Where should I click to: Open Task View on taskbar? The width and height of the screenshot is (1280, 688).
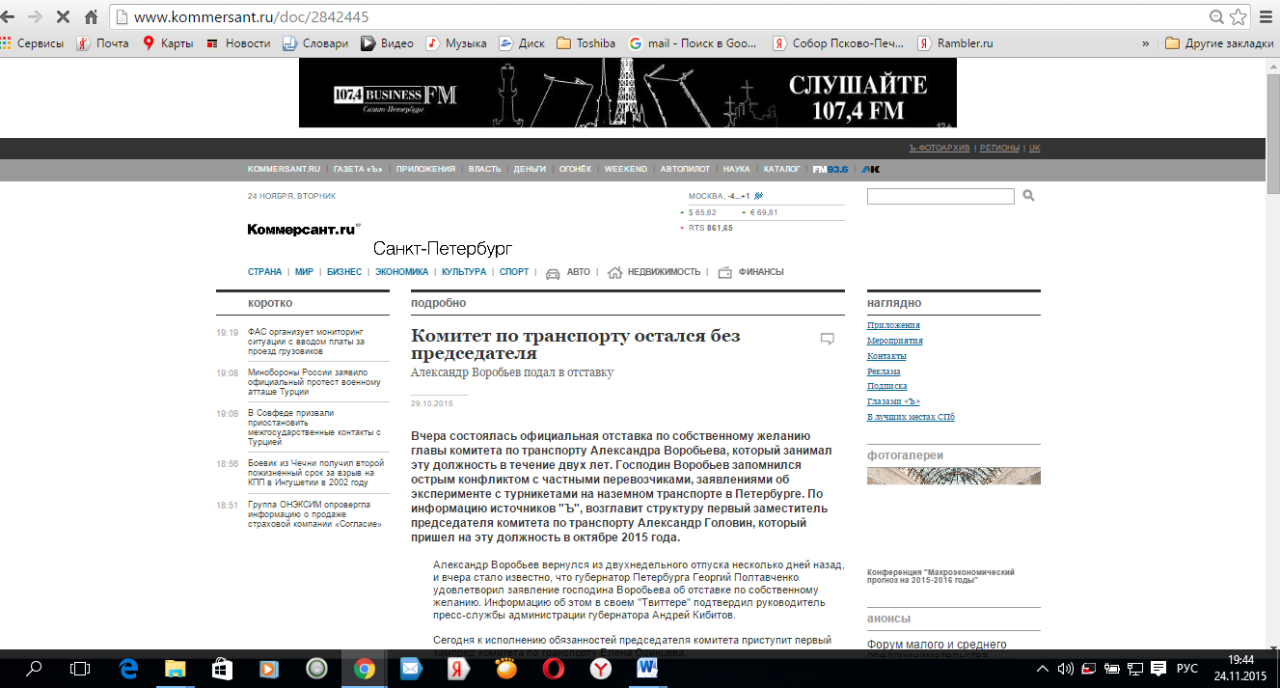81,669
